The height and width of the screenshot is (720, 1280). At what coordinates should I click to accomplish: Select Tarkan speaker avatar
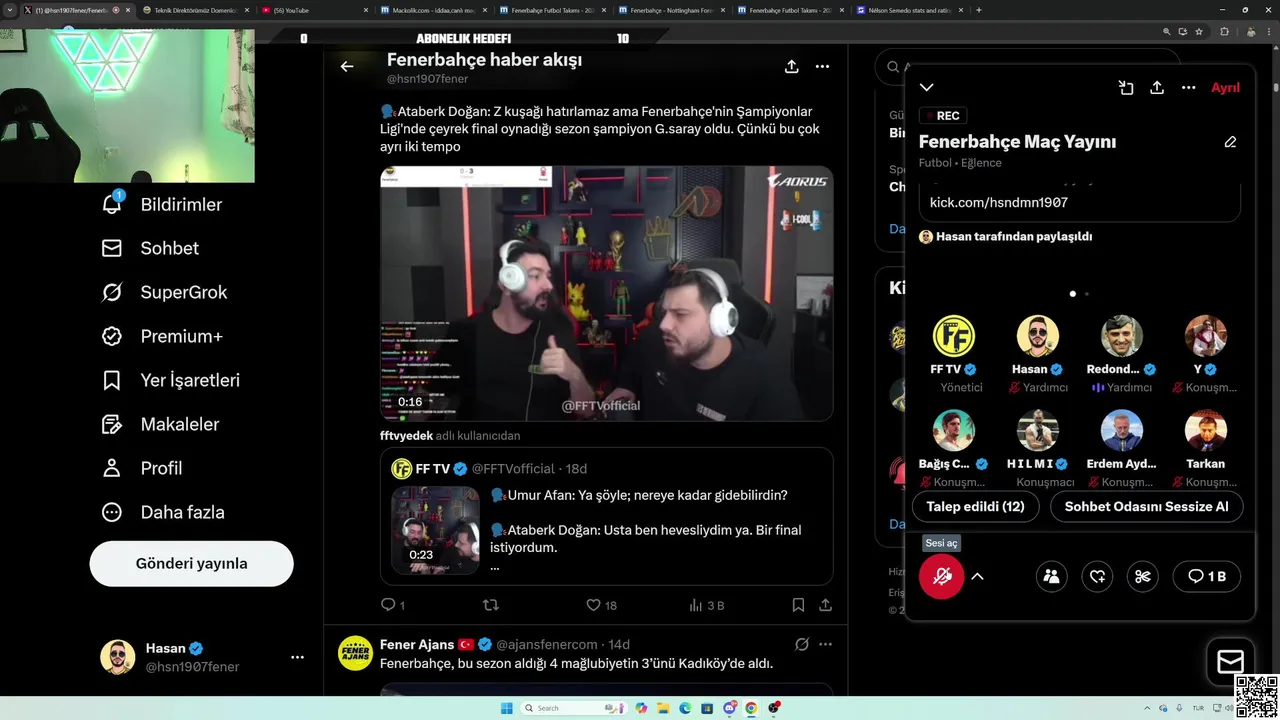pyautogui.click(x=1206, y=430)
